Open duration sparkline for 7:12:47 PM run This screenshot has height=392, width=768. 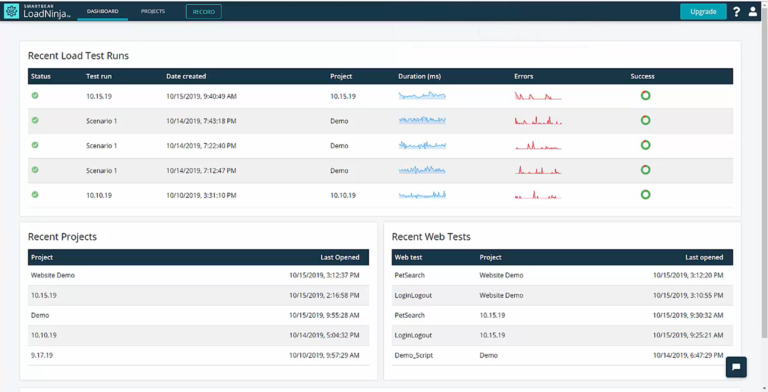(x=422, y=170)
